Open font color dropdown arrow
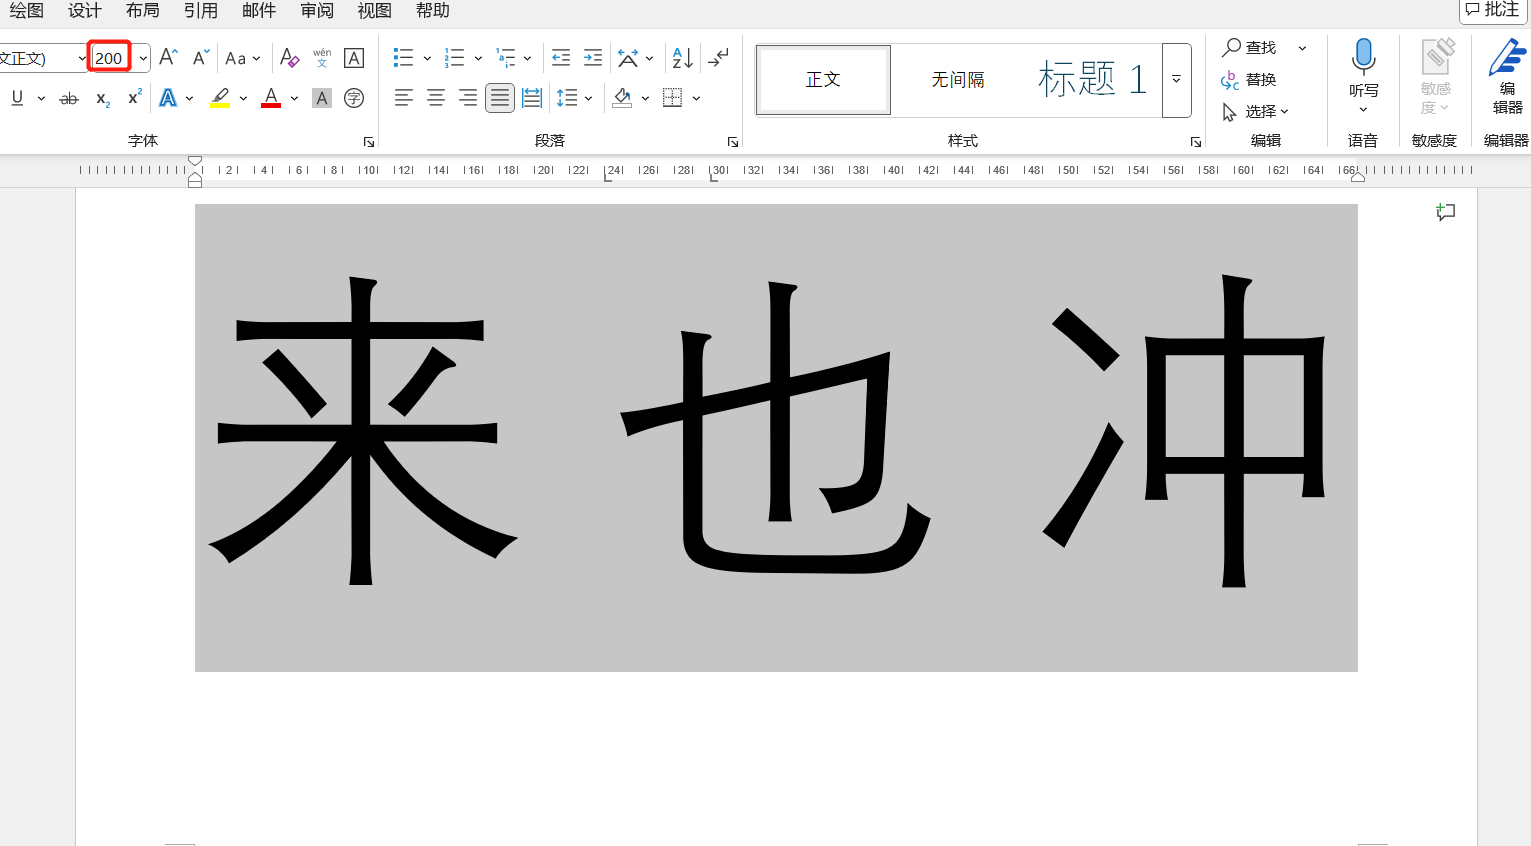 (x=294, y=98)
